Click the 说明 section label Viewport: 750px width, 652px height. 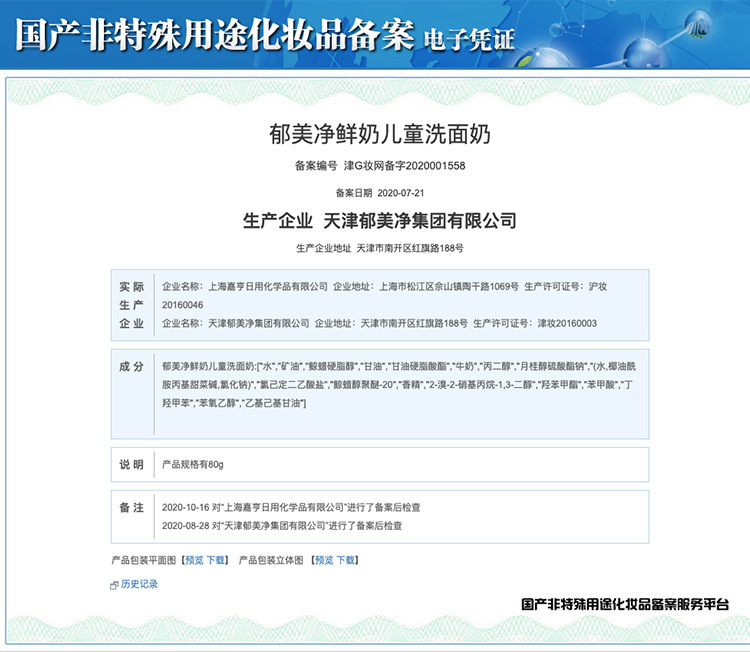coord(132,464)
